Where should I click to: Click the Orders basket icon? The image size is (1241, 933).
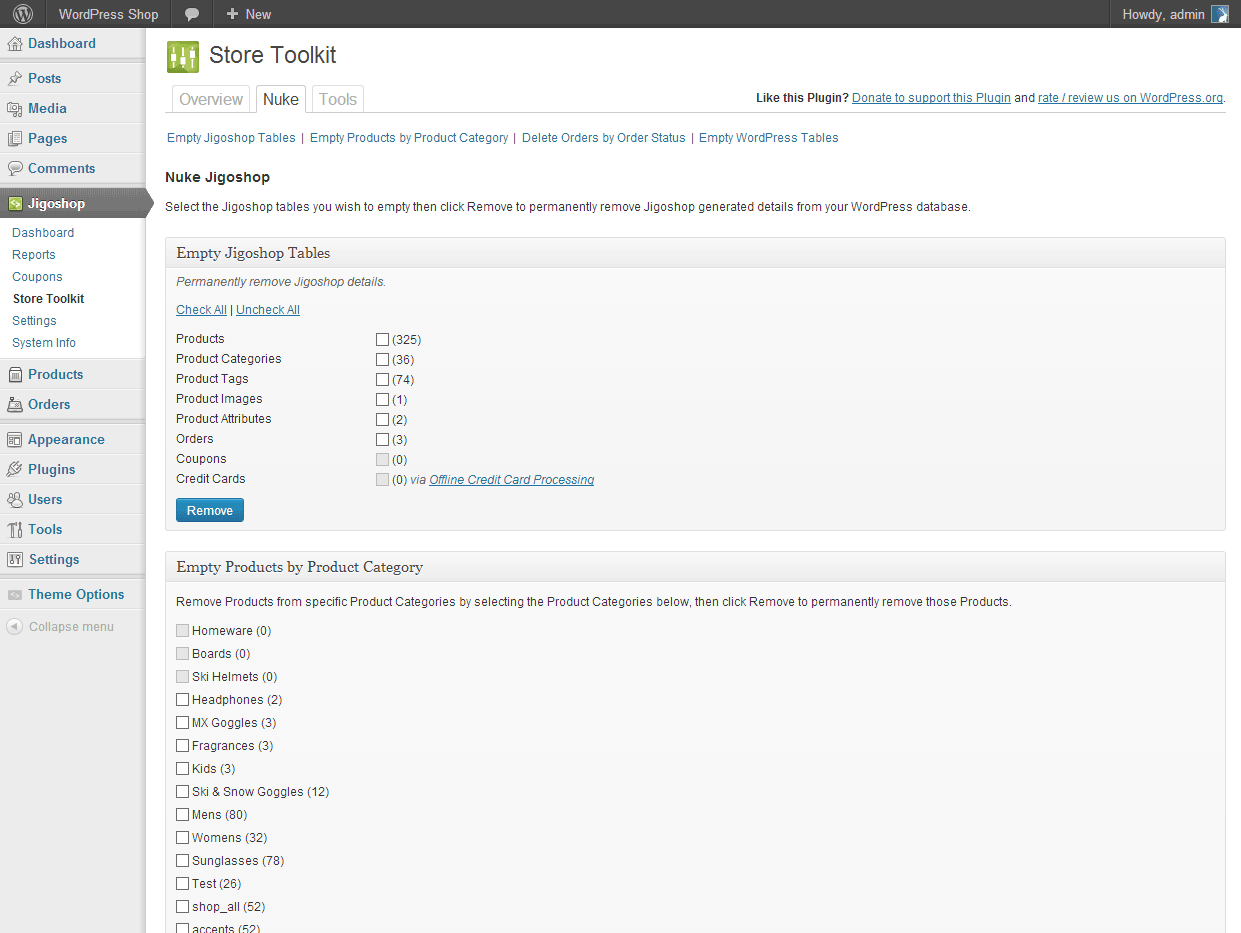click(x=15, y=405)
